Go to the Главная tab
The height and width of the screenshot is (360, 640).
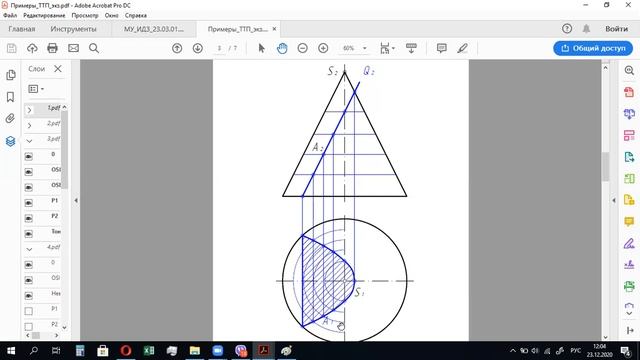(22, 29)
